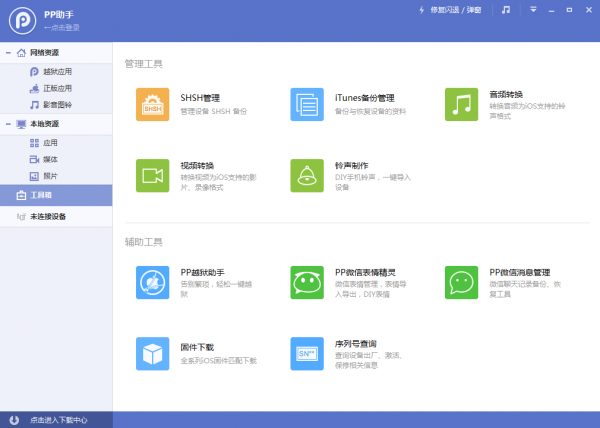
Task: Open the title bar dropdown menu icon
Action: coord(533,10)
